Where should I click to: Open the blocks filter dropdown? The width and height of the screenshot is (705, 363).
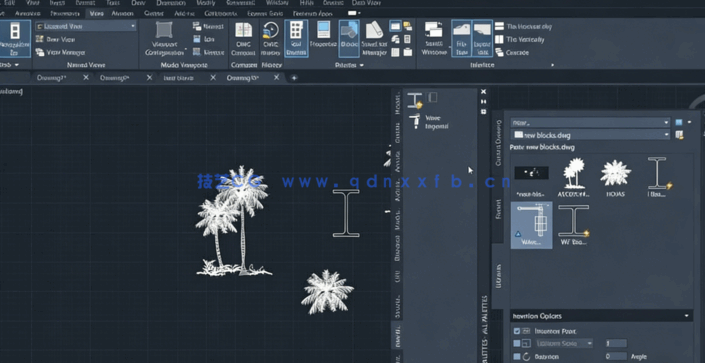[x=590, y=122]
